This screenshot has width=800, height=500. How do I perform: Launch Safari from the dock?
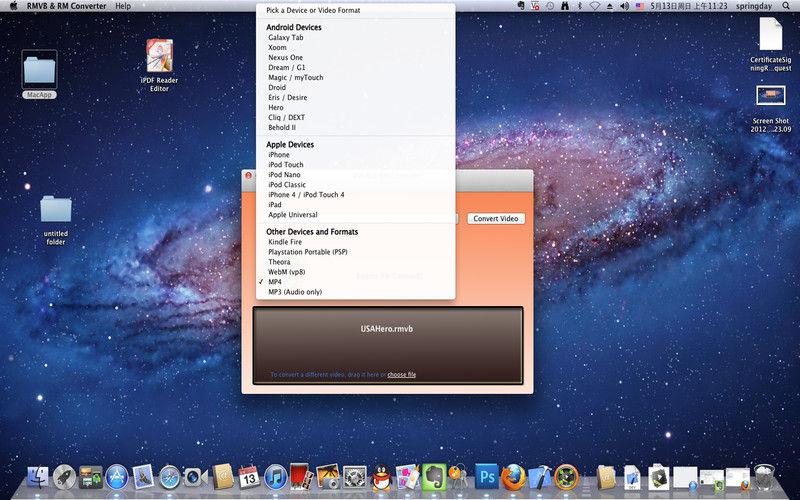pyautogui.click(x=170, y=478)
